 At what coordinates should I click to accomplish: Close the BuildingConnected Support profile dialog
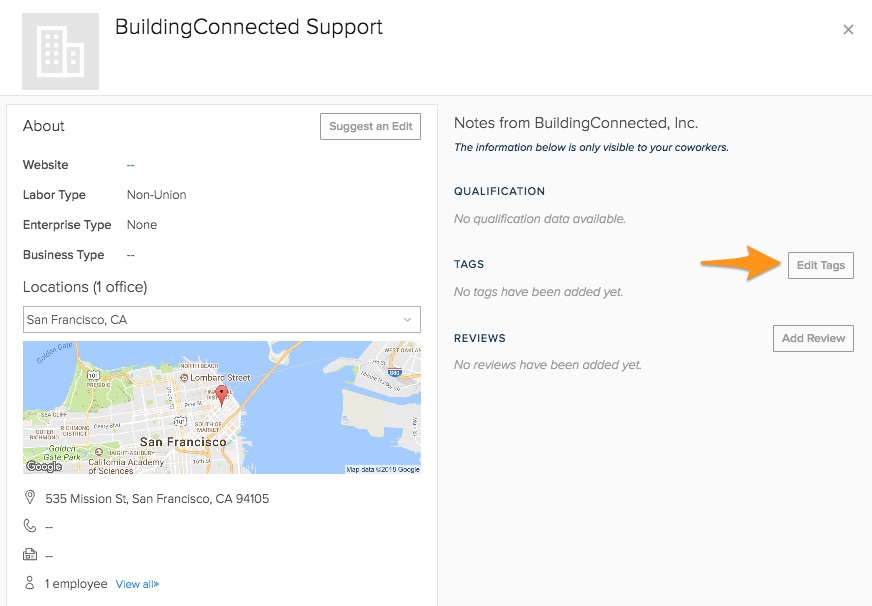(x=848, y=30)
